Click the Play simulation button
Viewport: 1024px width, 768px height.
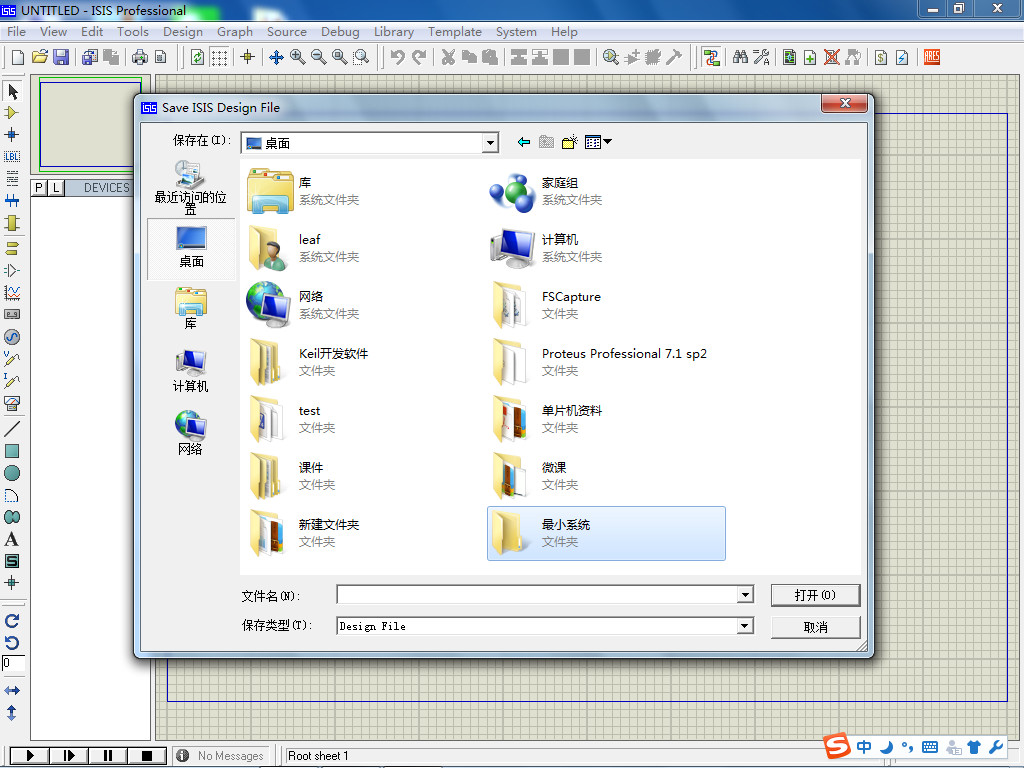29,756
